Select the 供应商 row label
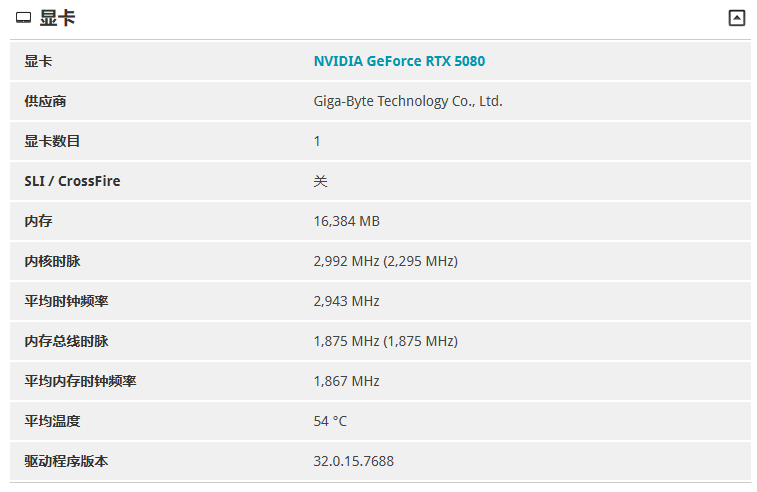This screenshot has width=757, height=492. [45, 101]
